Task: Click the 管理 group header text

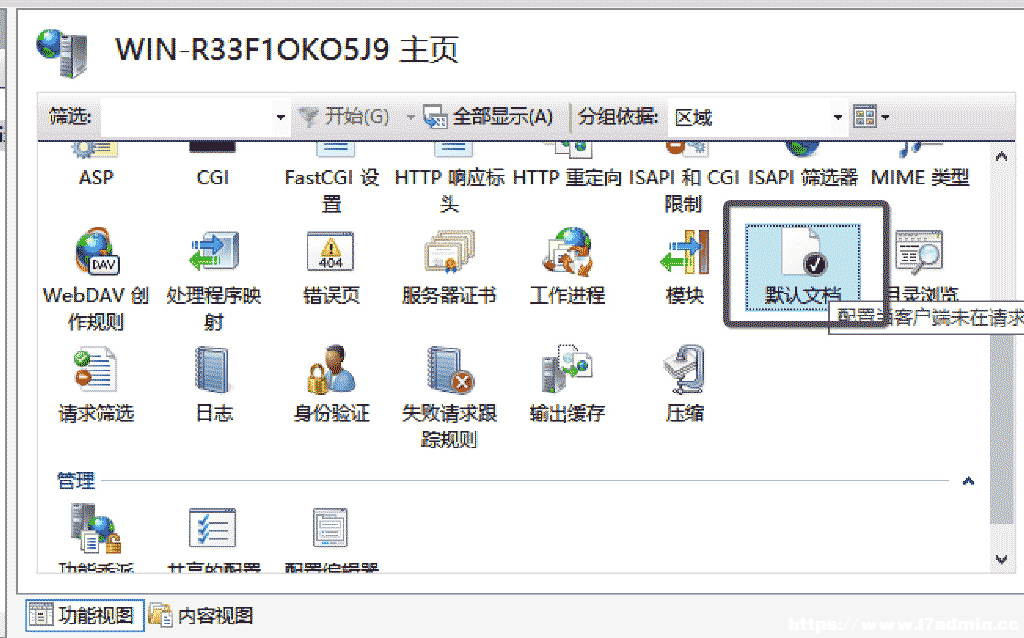Action: tap(76, 481)
